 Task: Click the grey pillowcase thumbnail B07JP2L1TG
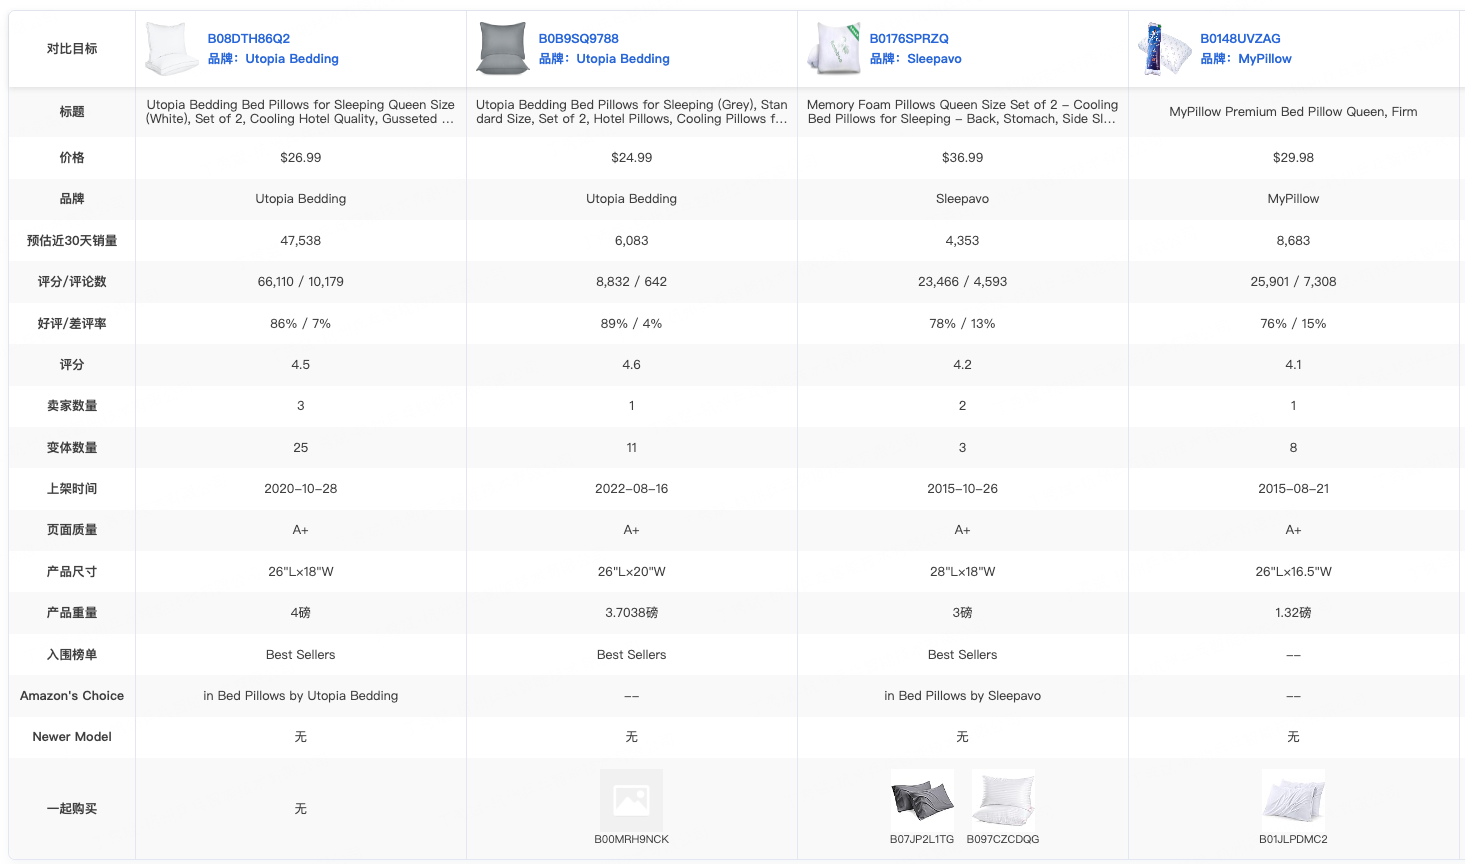coord(922,800)
